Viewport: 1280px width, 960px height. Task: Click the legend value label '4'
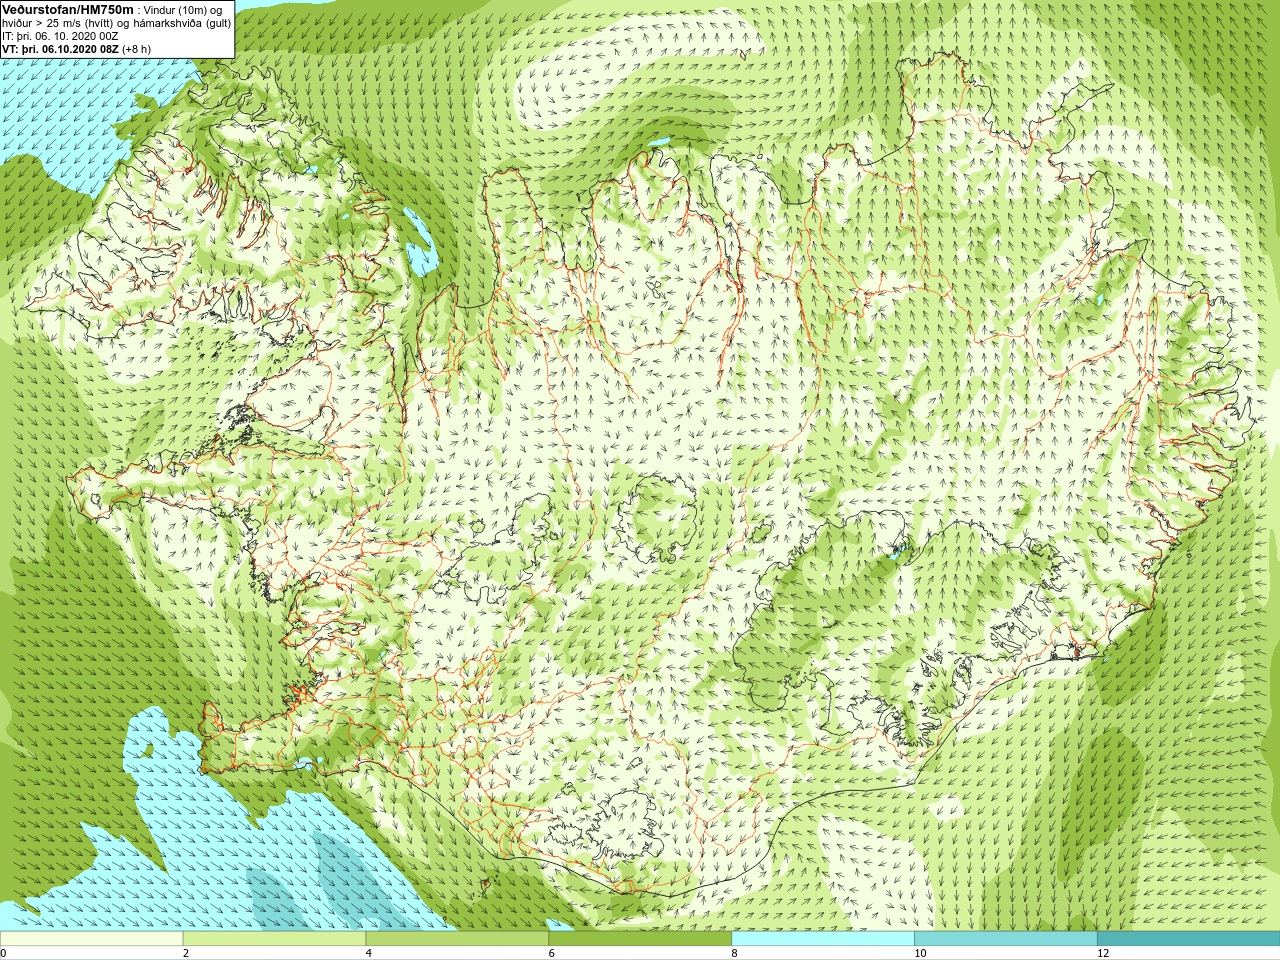369,953
